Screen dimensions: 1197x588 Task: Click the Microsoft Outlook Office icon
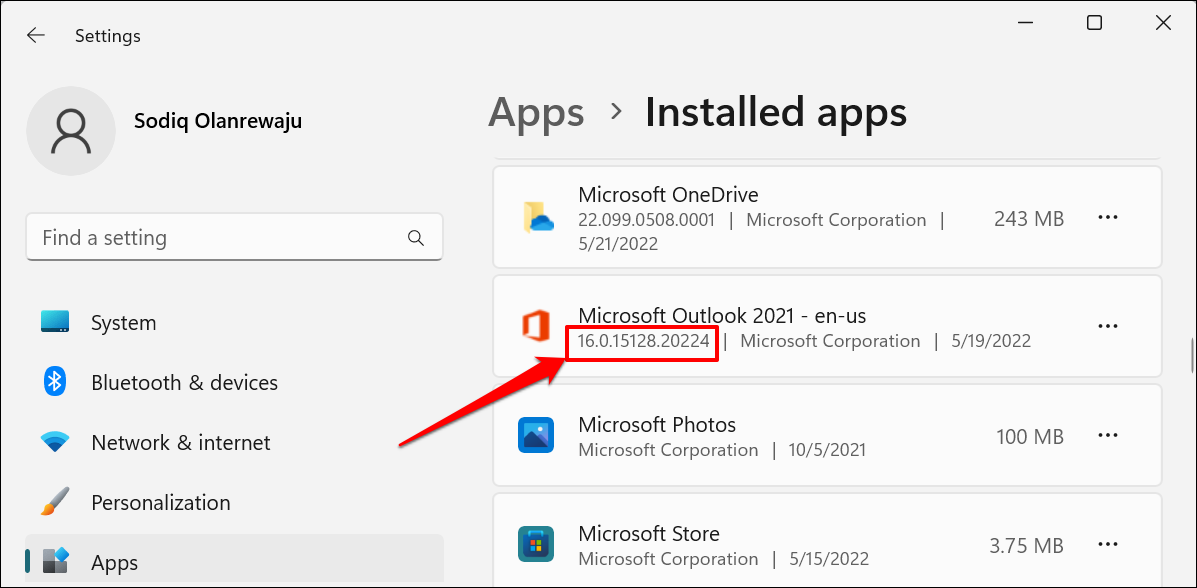click(x=537, y=327)
